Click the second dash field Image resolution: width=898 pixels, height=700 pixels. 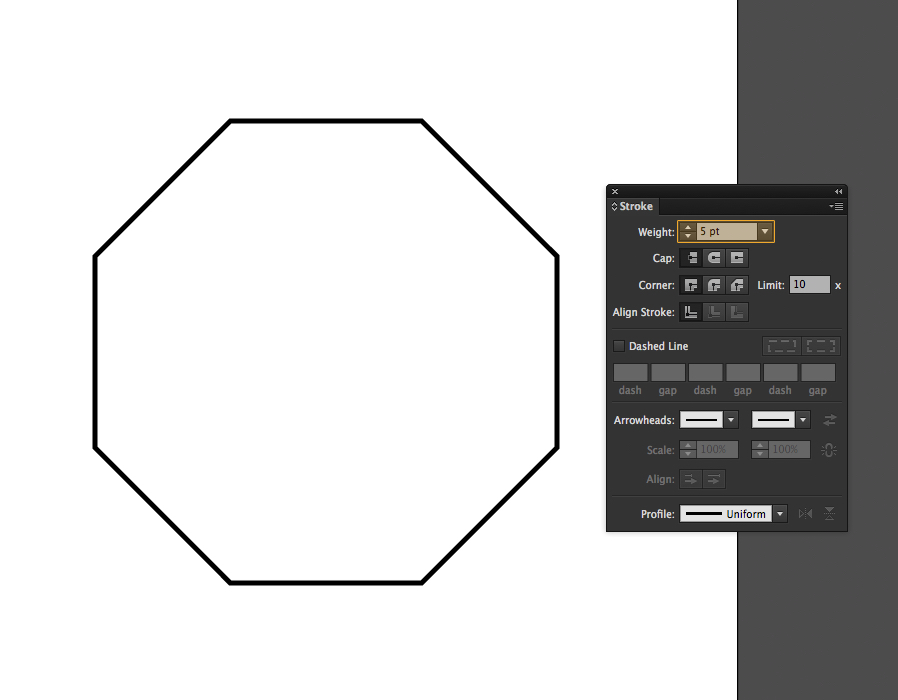click(x=706, y=372)
